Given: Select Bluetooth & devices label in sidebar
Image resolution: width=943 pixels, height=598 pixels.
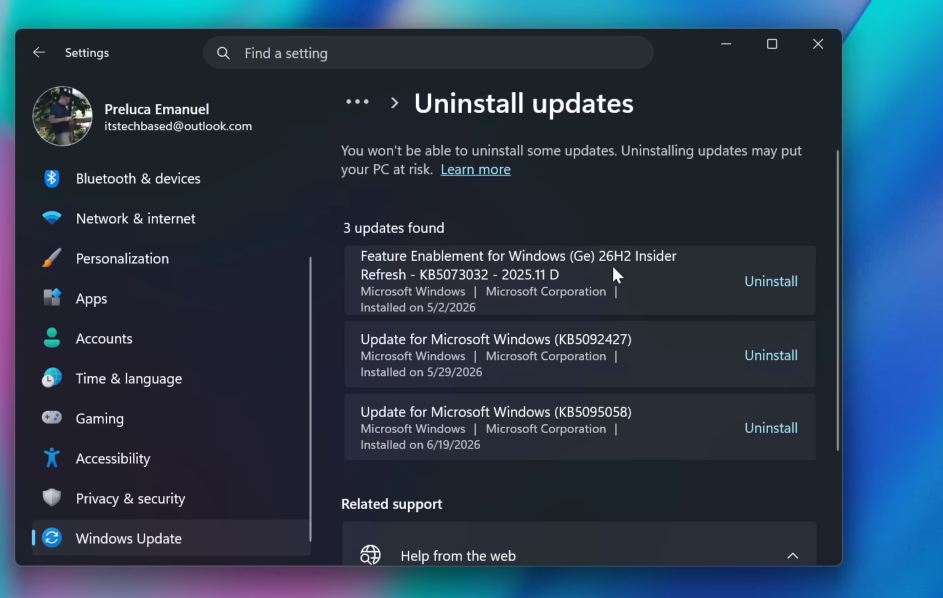Looking at the screenshot, I should coord(138,179).
